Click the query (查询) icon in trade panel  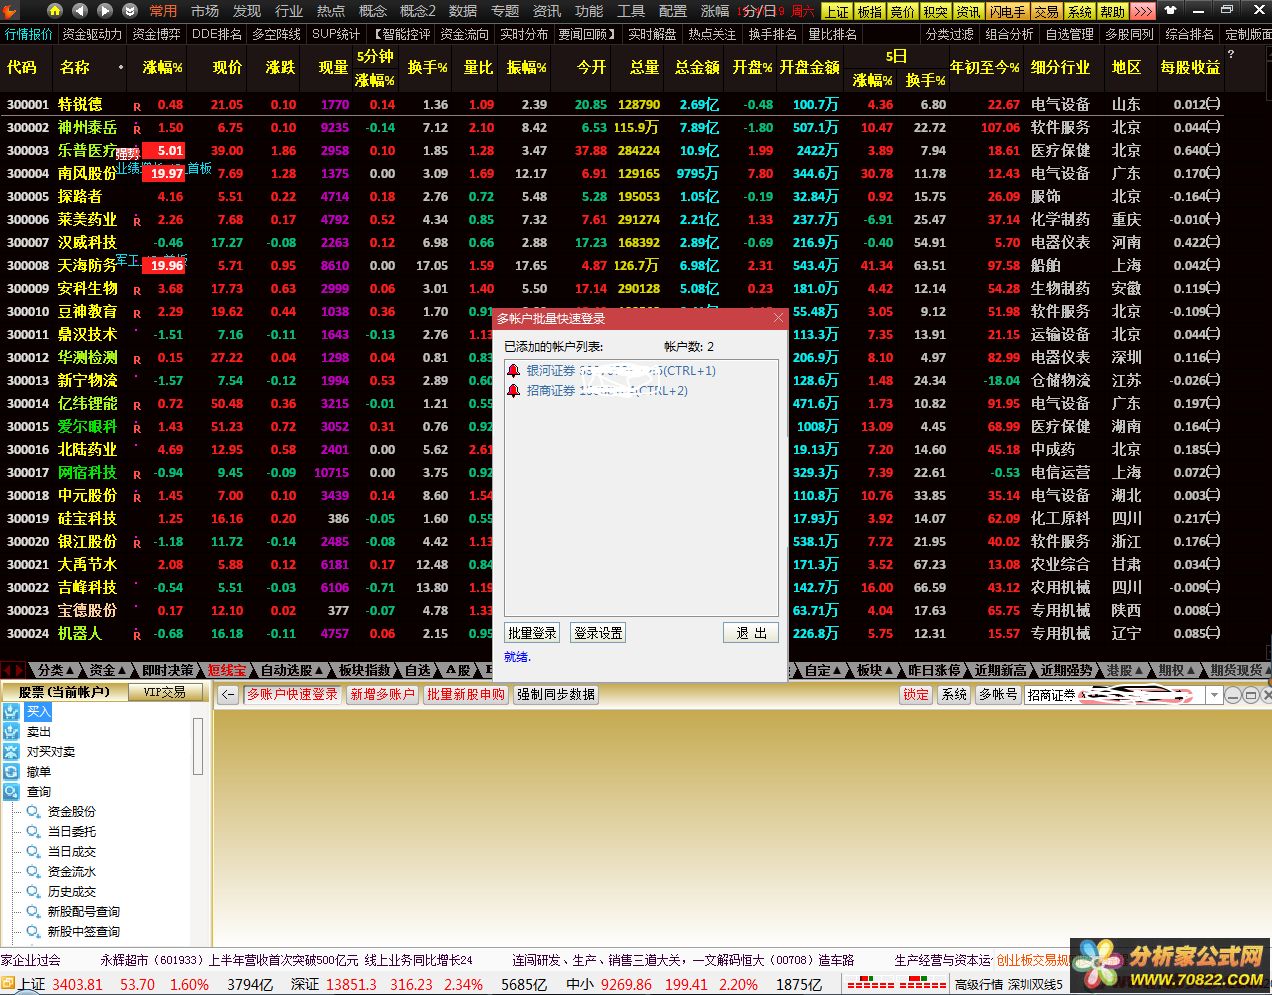pyautogui.click(x=12, y=792)
